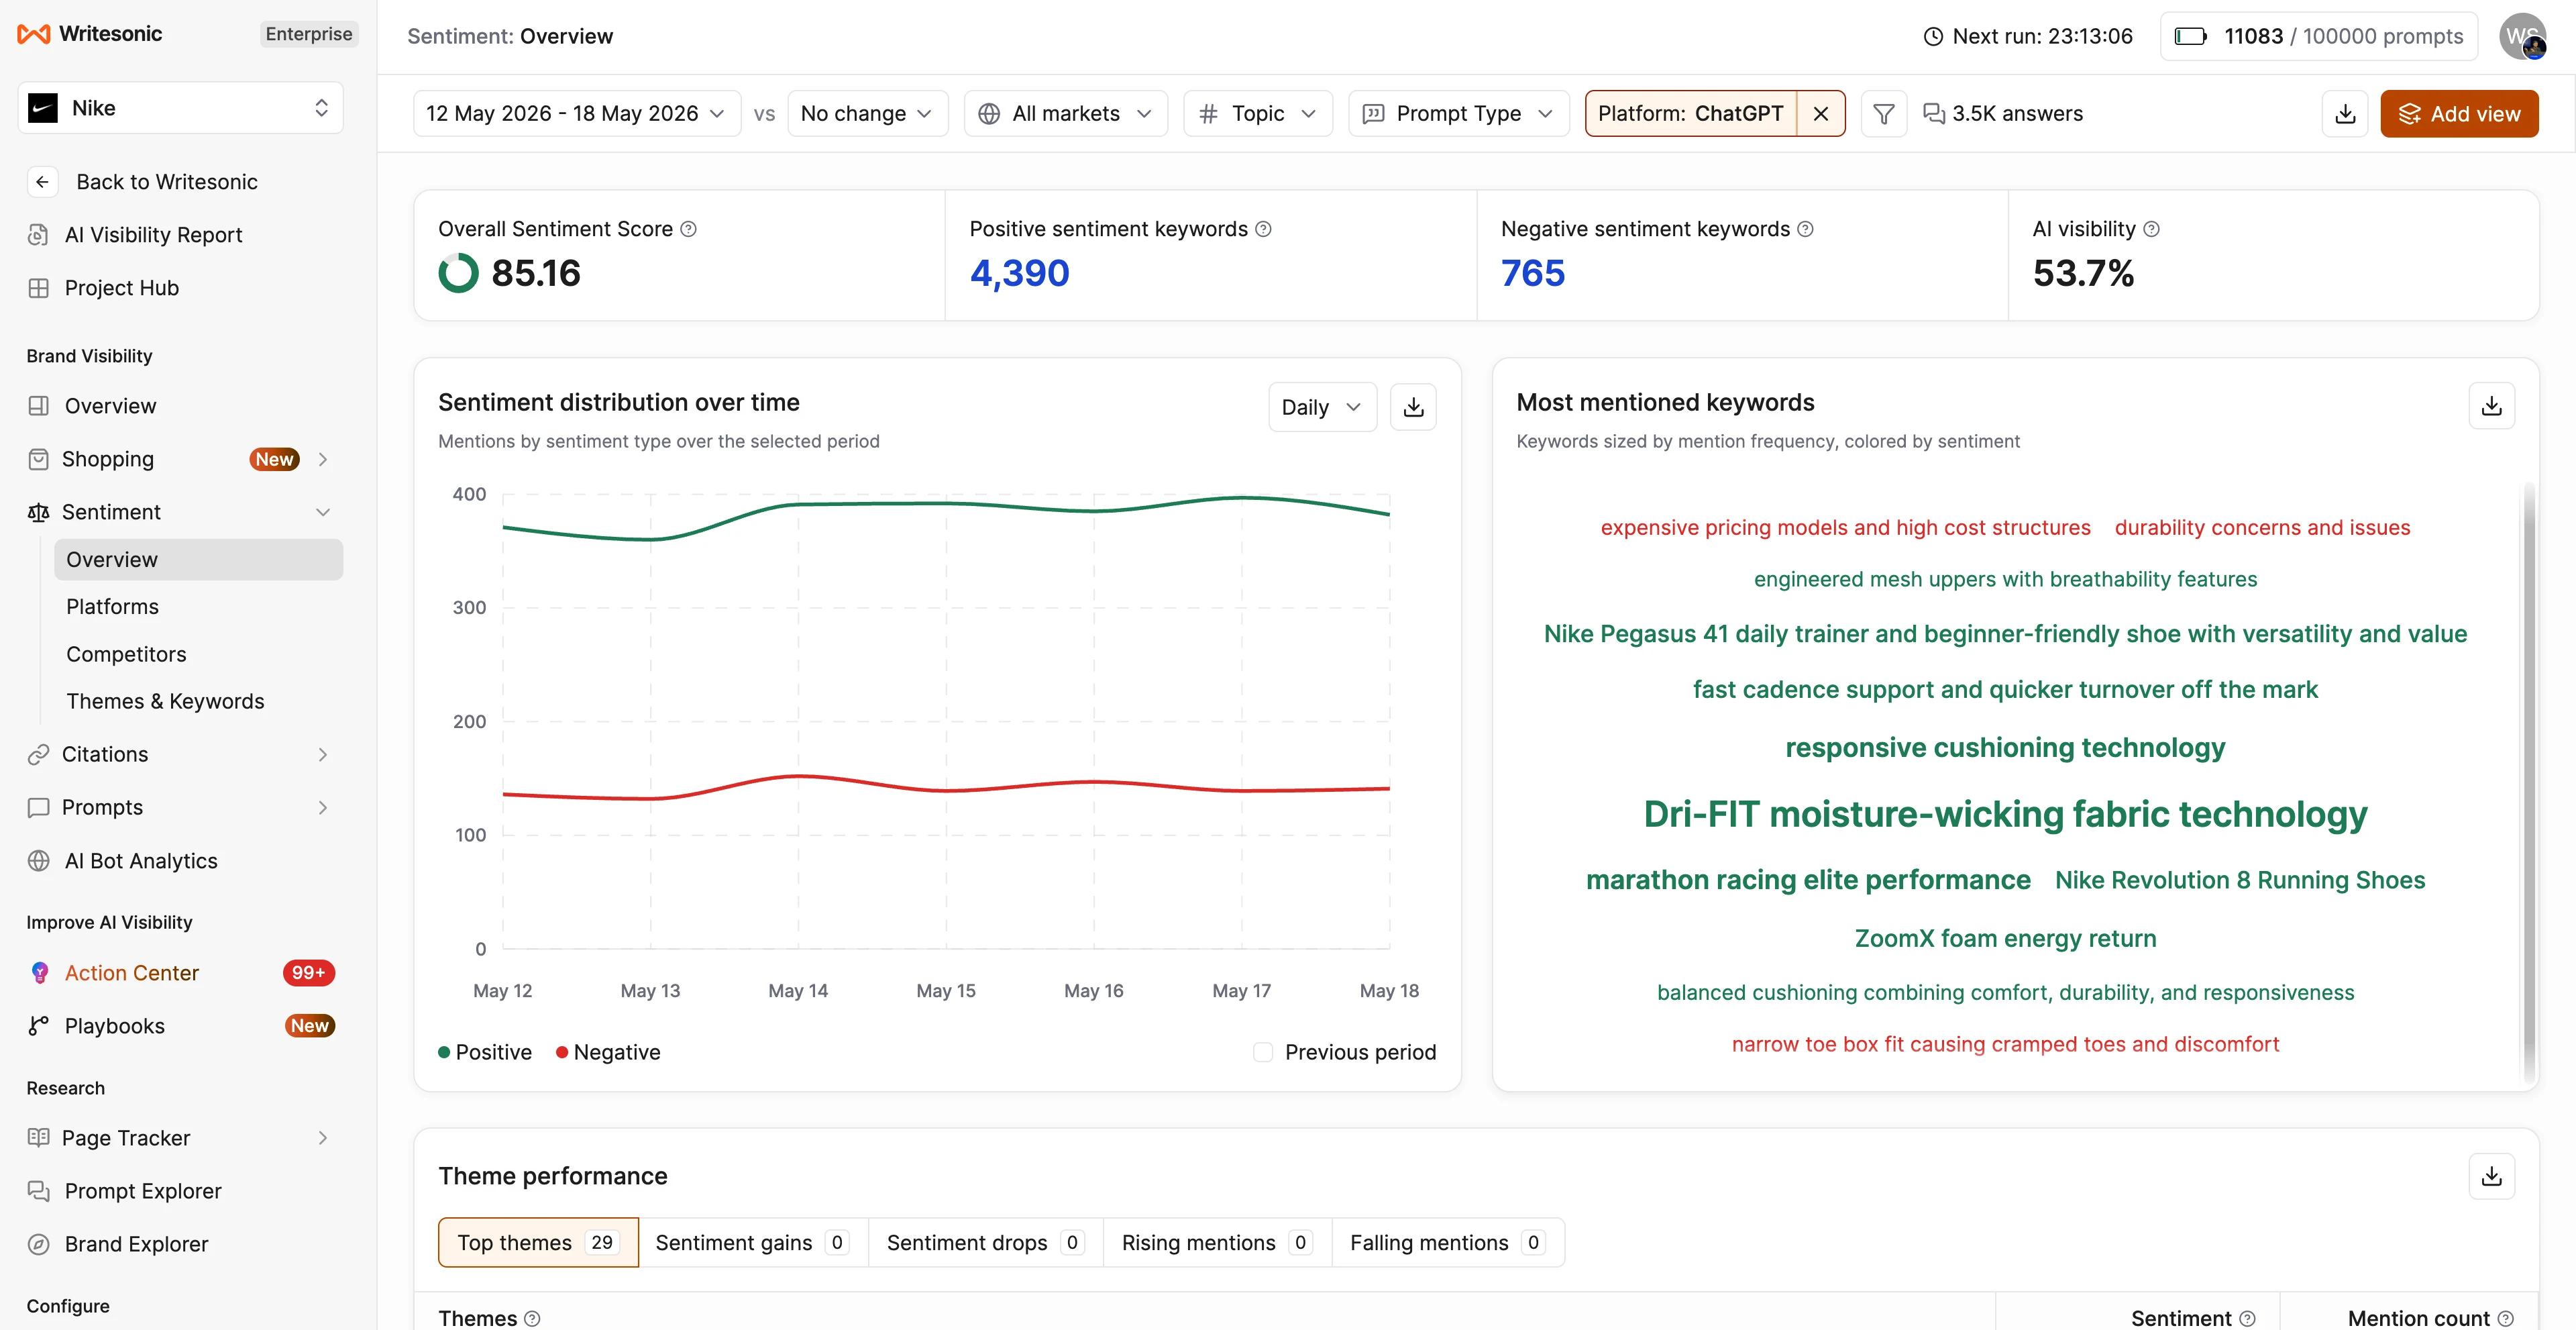Click the info icon next to Negative sentiment keywords

pyautogui.click(x=1805, y=229)
